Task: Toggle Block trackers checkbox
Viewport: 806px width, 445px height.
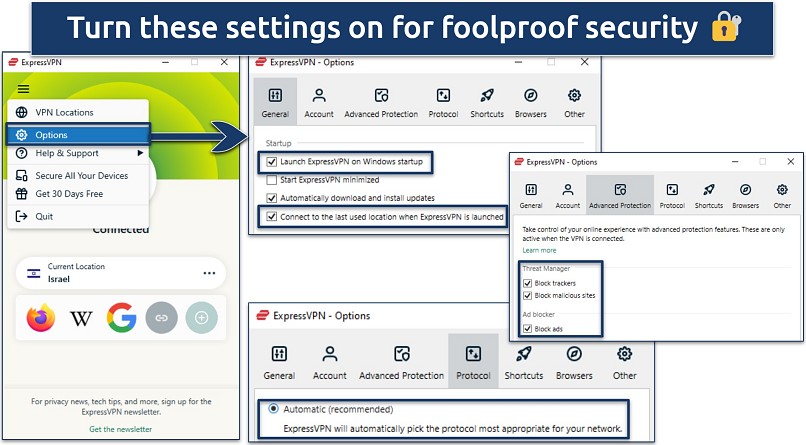Action: [527, 283]
